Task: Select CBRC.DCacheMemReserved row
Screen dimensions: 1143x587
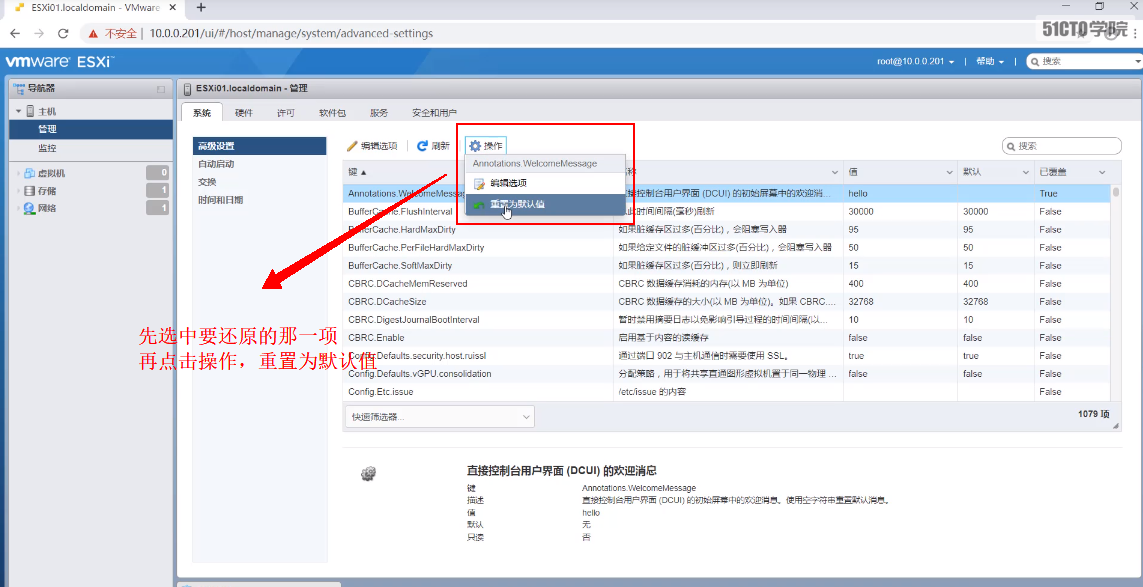Action: tap(727, 284)
